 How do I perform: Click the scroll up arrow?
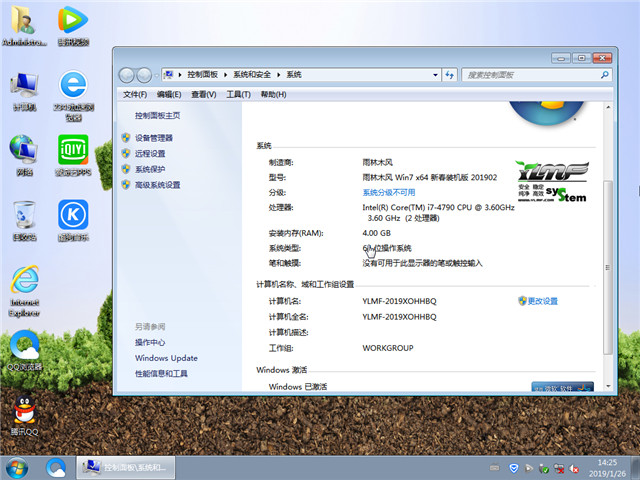pos(608,107)
